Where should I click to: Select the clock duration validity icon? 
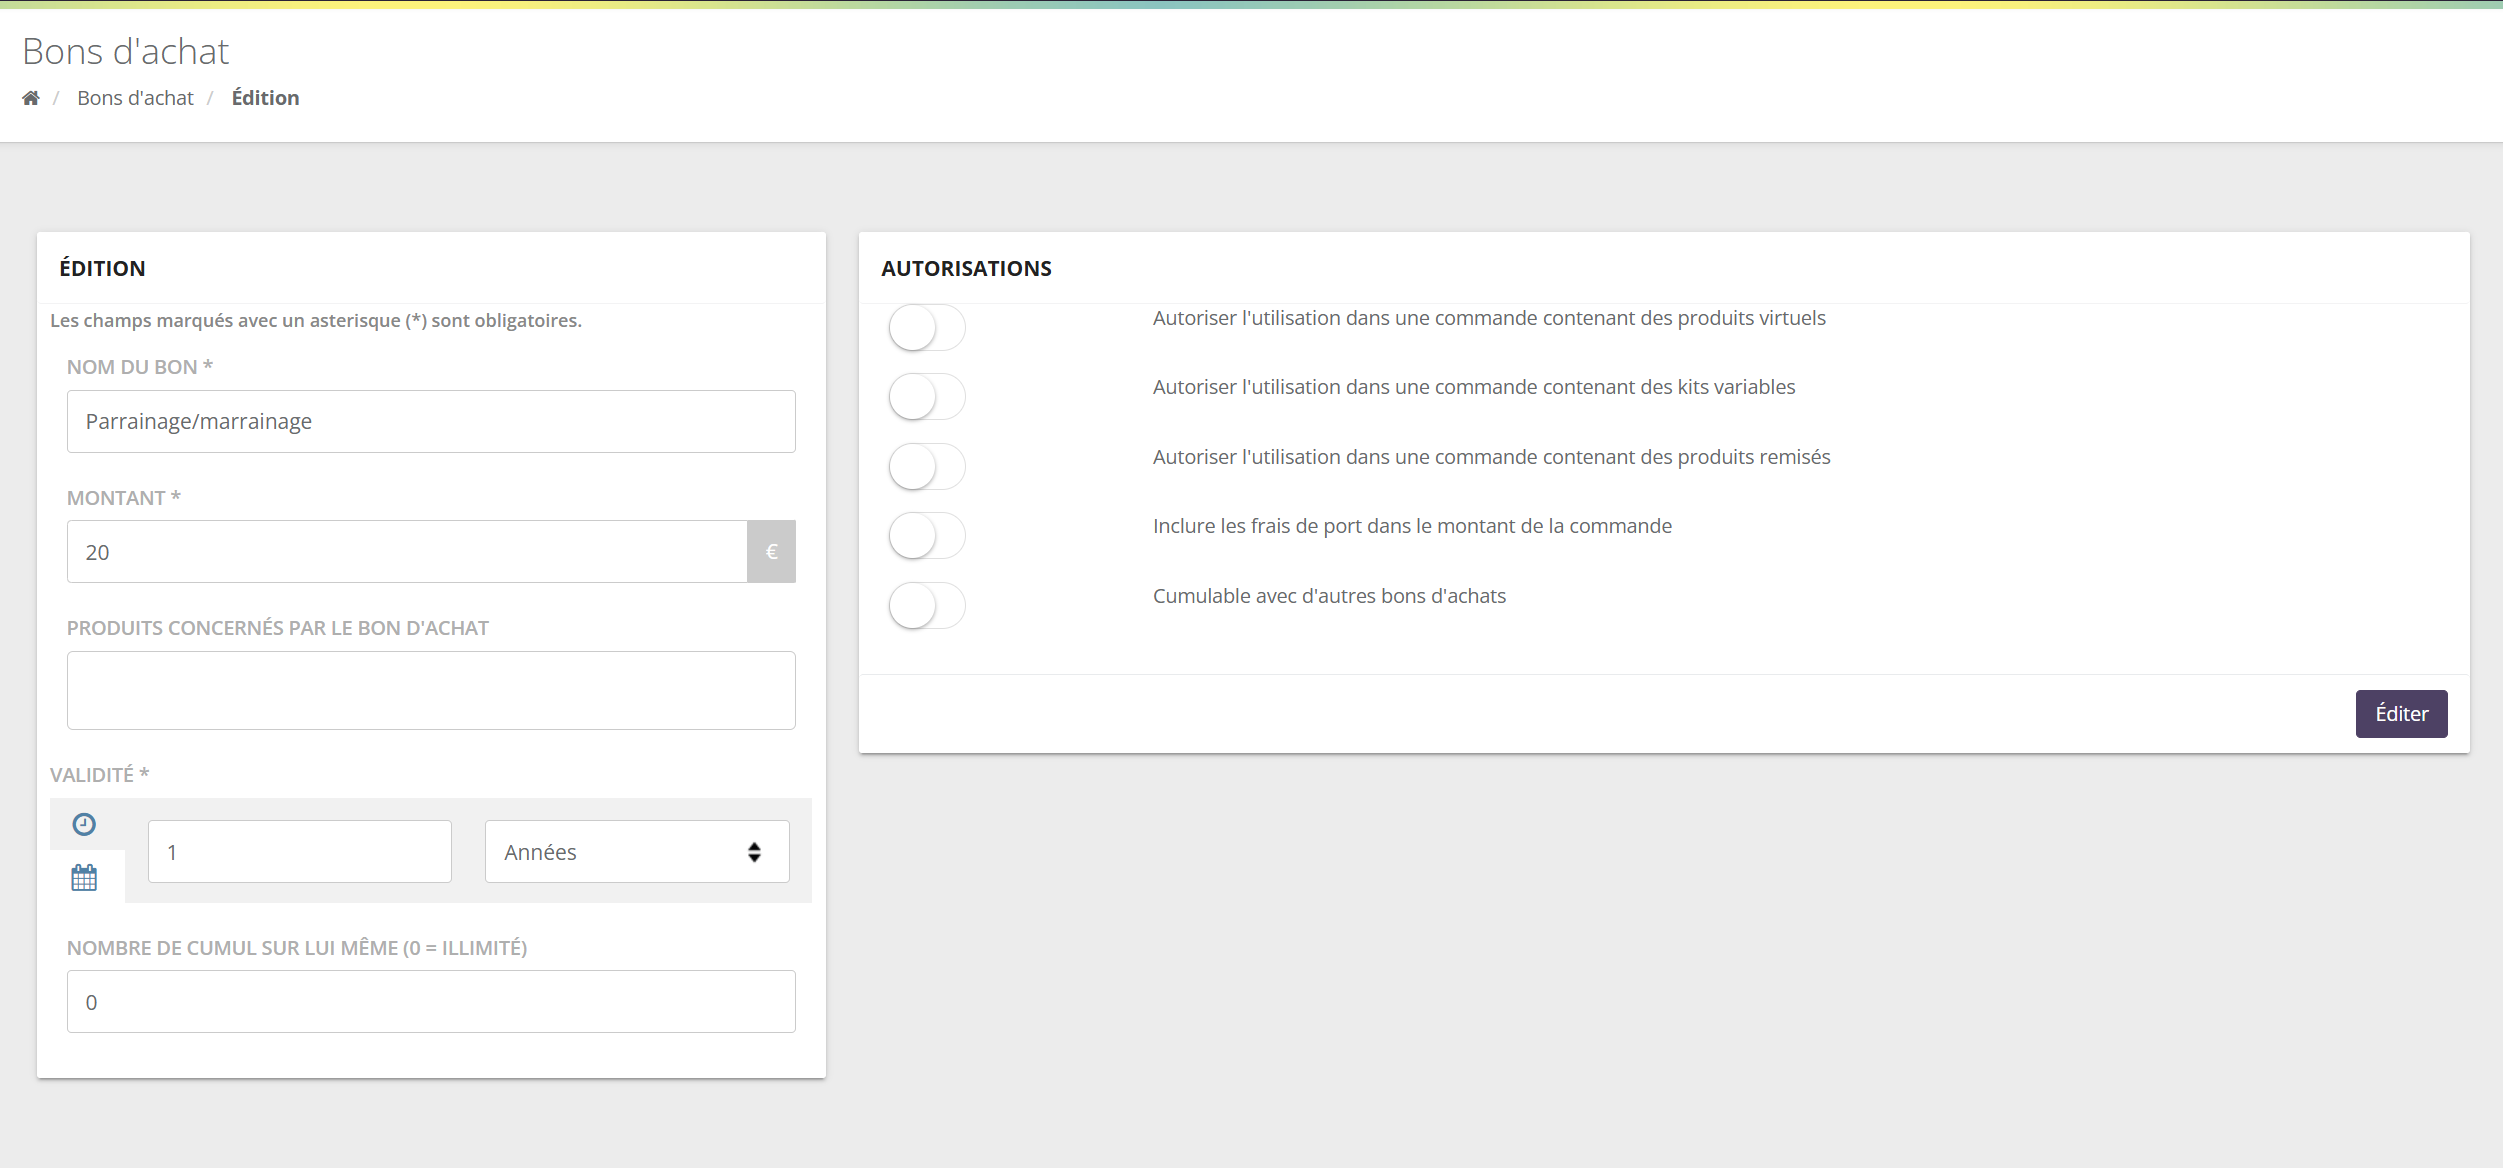pyautogui.click(x=84, y=824)
